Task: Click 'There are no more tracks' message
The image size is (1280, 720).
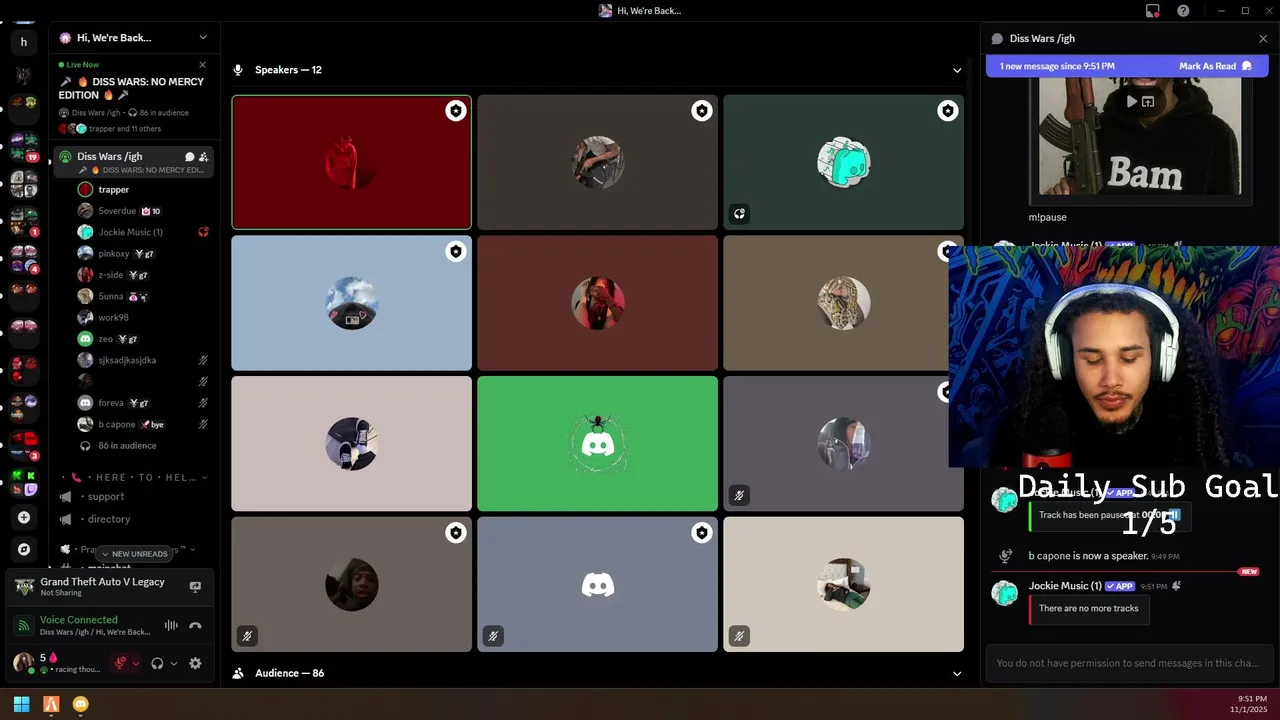Action: tap(1088, 608)
